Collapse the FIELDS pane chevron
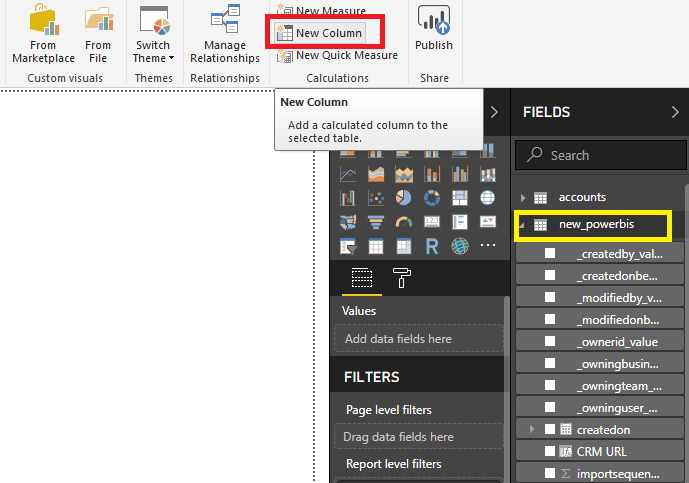 675,112
